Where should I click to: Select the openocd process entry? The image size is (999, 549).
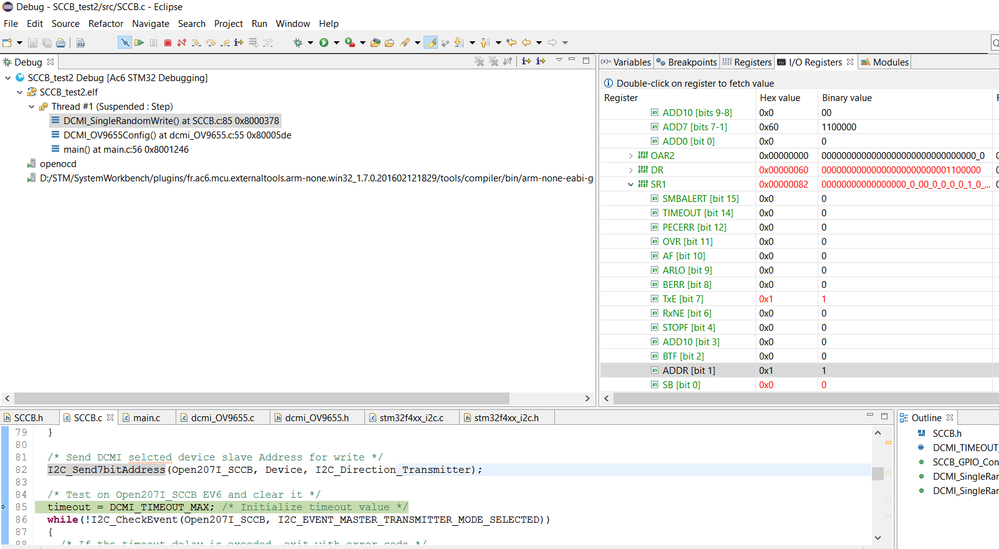58,164
